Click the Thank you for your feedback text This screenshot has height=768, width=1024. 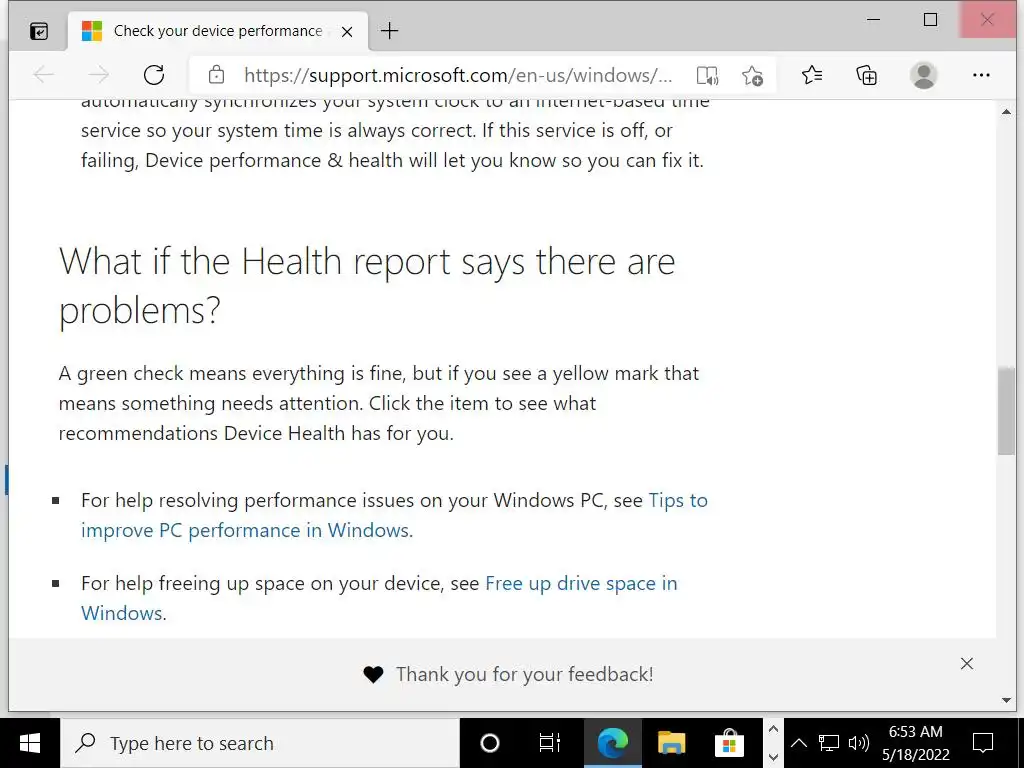click(524, 674)
